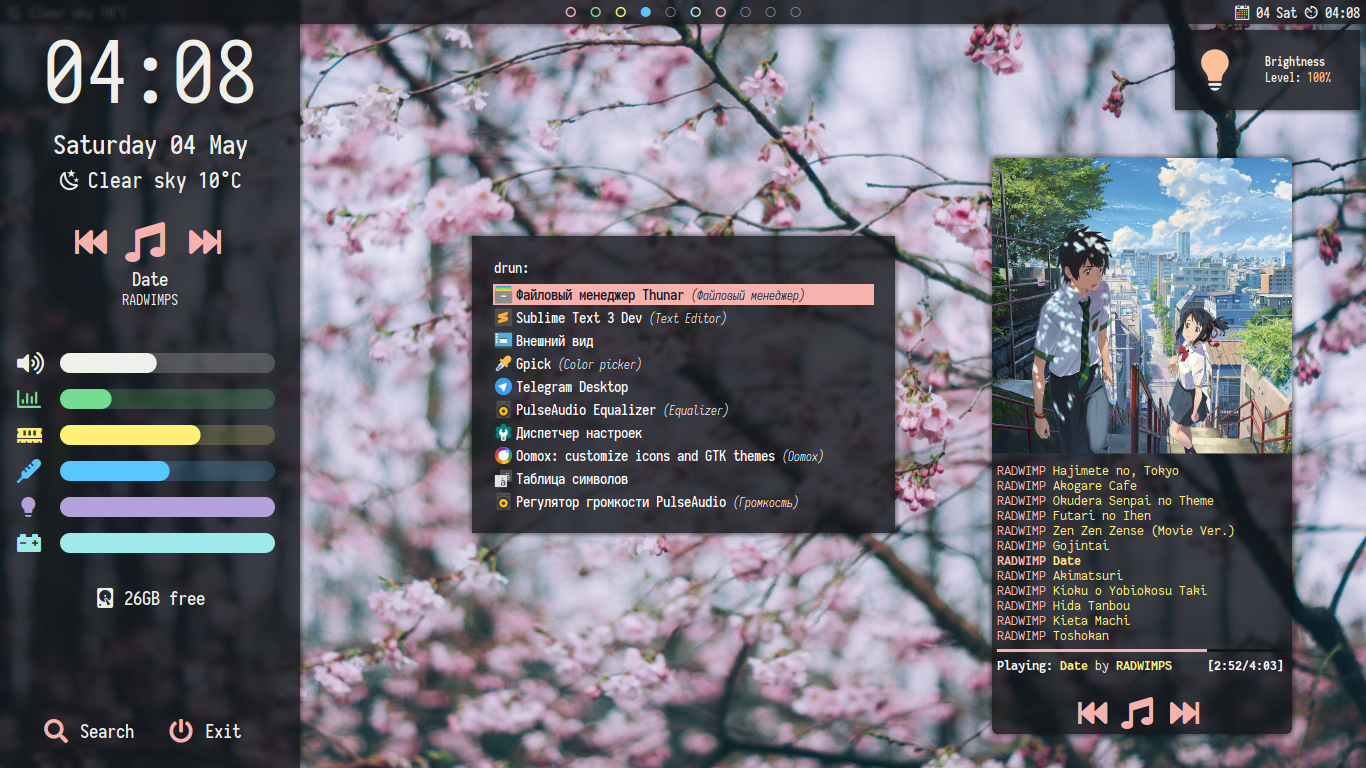Viewport: 1366px width, 768px height.
Task: Launch Gpick (Color picker) entry
Action: click(683, 364)
